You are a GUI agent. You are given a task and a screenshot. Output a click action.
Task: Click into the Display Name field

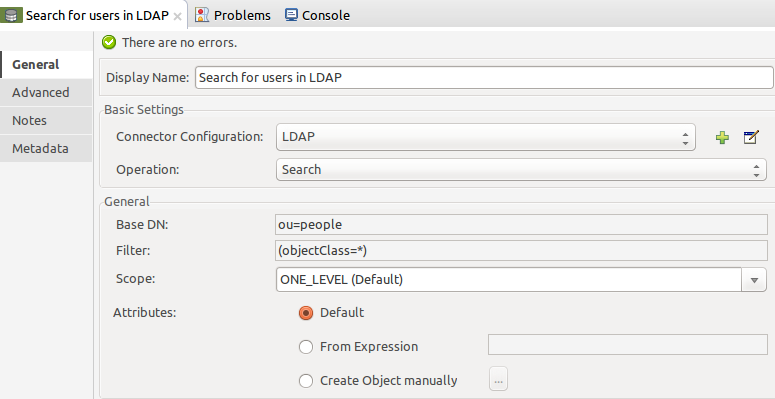click(484, 78)
